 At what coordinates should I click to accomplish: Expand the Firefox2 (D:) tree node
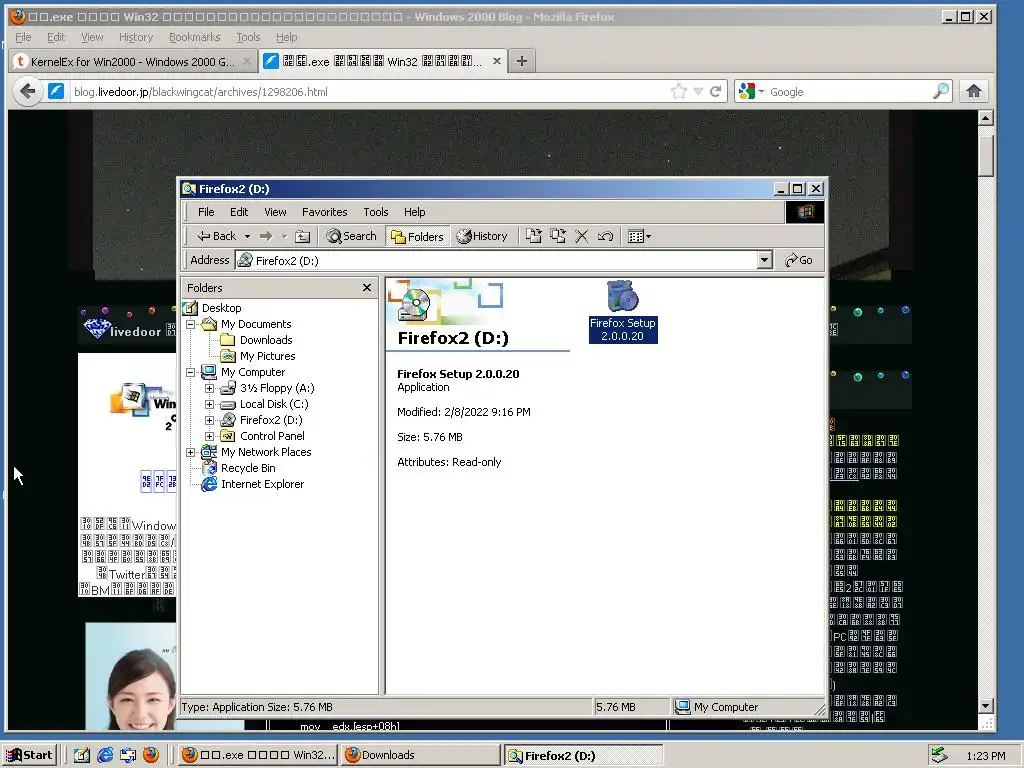point(210,421)
